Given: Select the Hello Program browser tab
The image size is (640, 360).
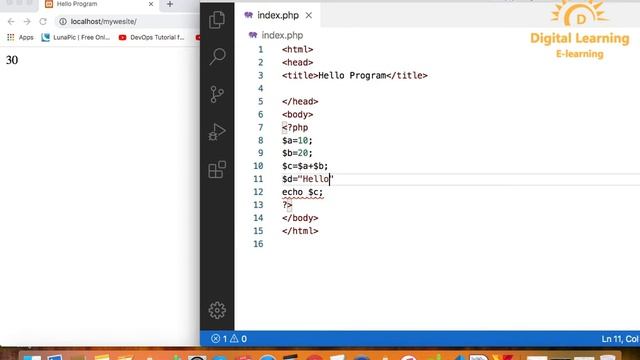Looking at the screenshot, I should 99,4.
